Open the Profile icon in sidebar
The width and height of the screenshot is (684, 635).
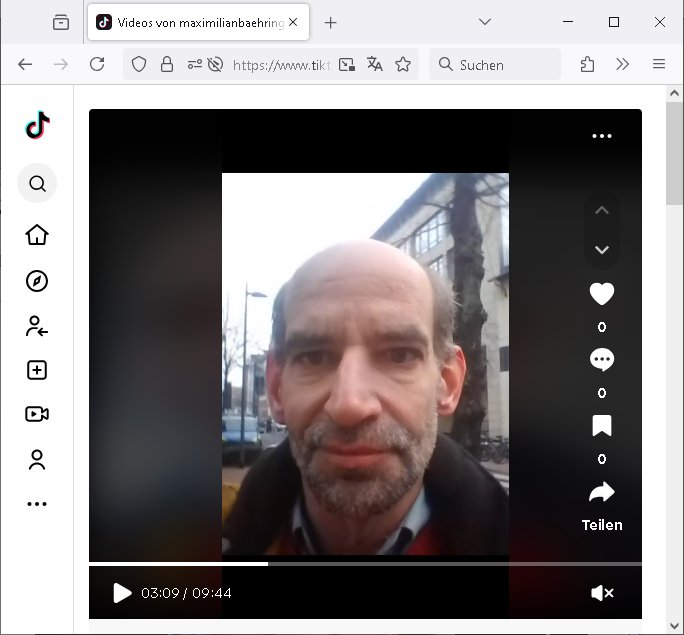pos(37,460)
